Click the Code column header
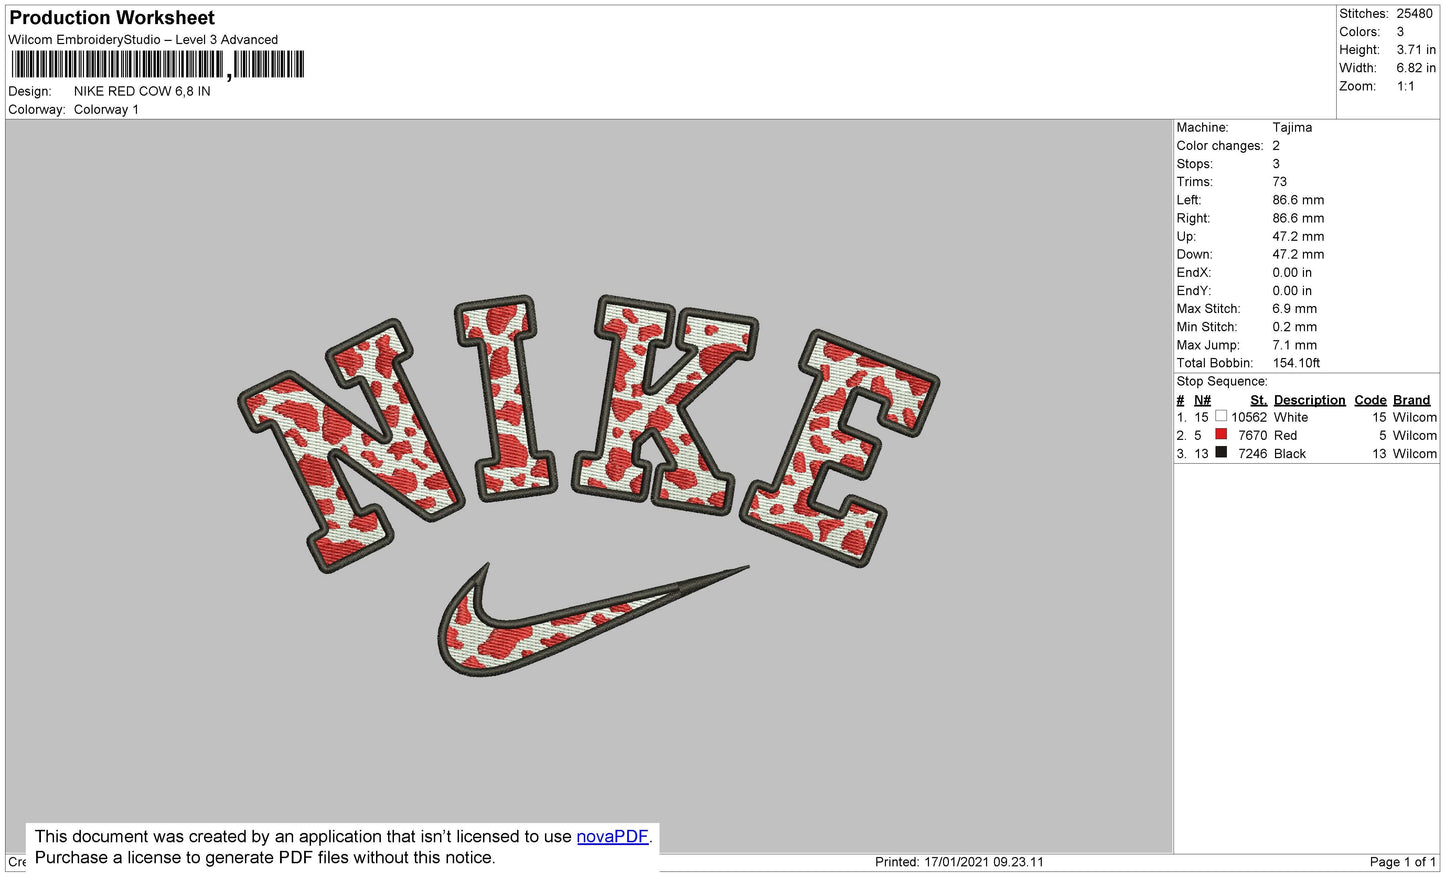 [x=1370, y=400]
